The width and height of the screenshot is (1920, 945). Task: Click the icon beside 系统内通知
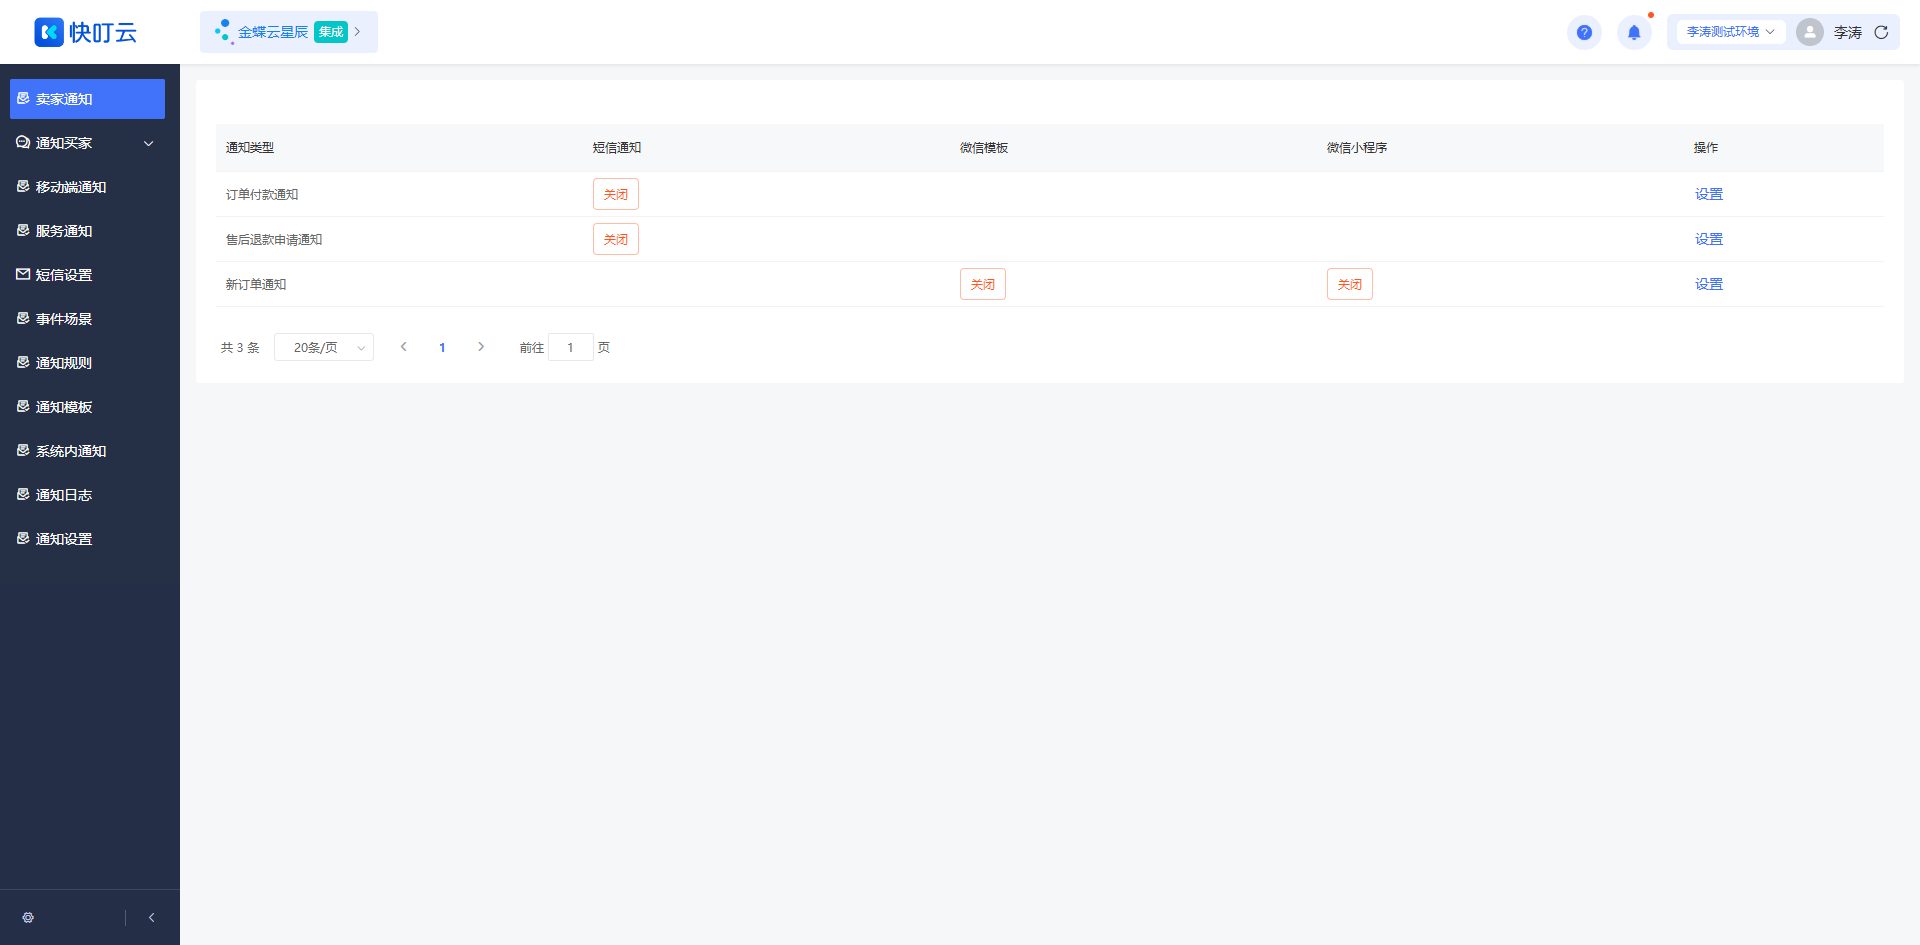click(23, 450)
